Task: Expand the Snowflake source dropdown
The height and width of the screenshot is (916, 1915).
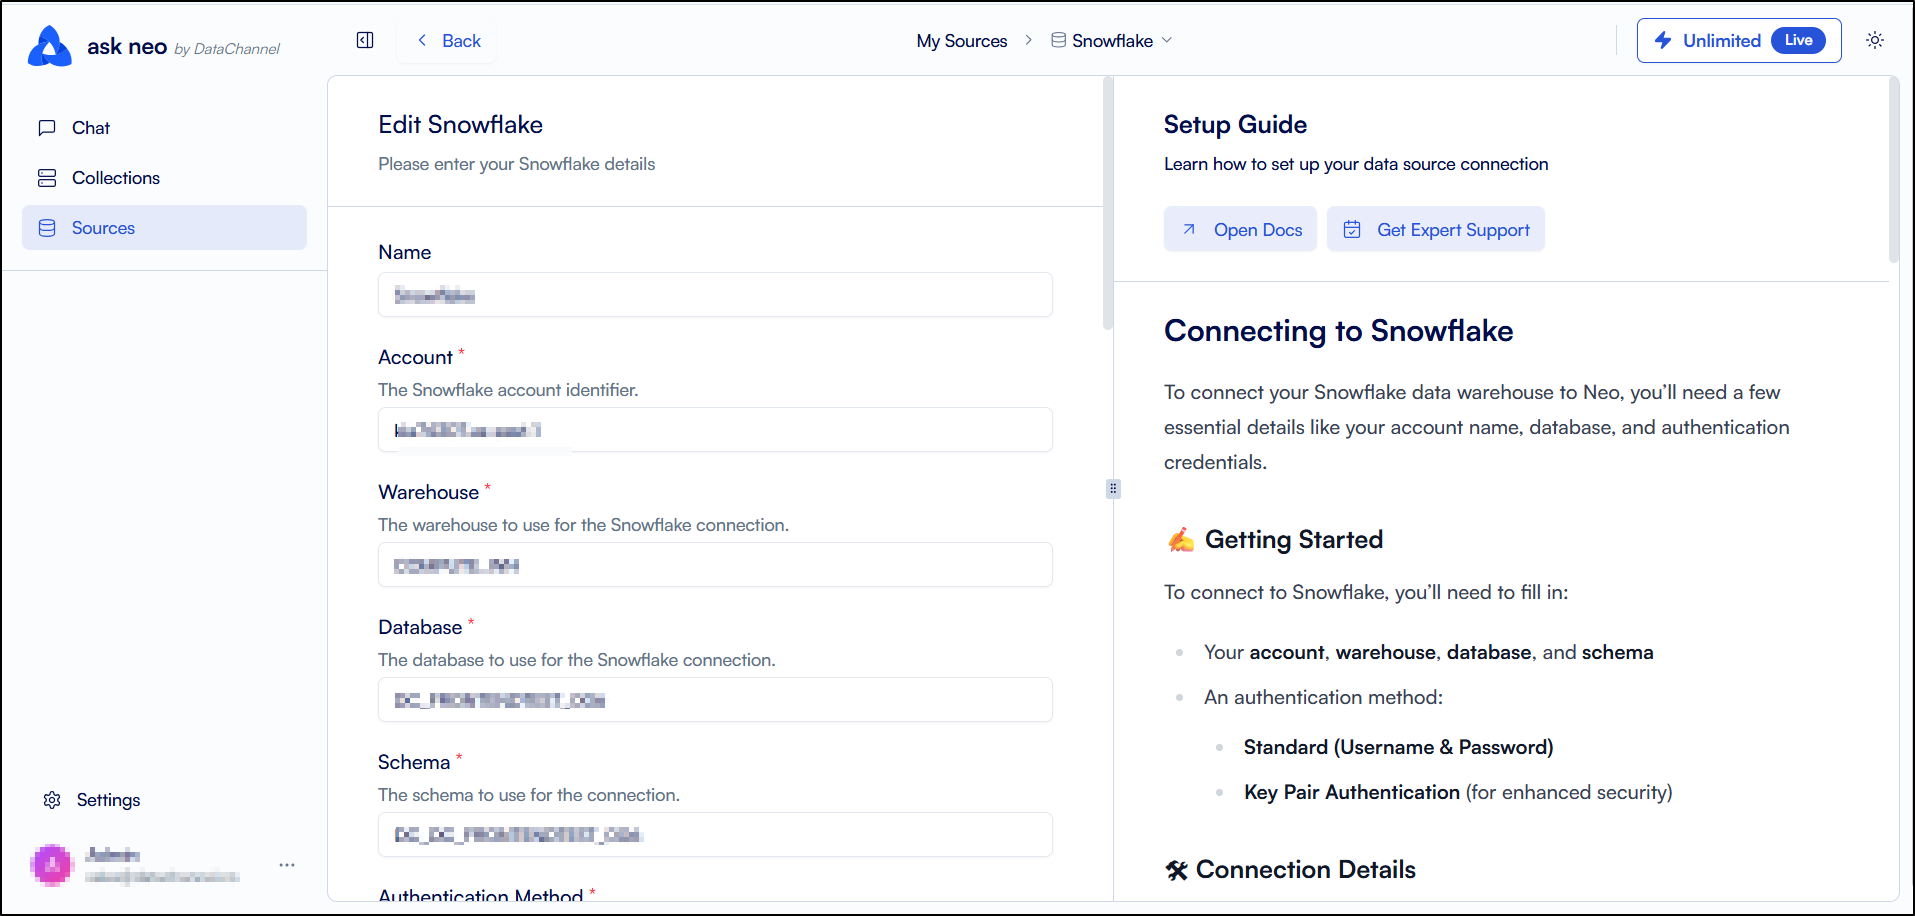Action: [1111, 41]
